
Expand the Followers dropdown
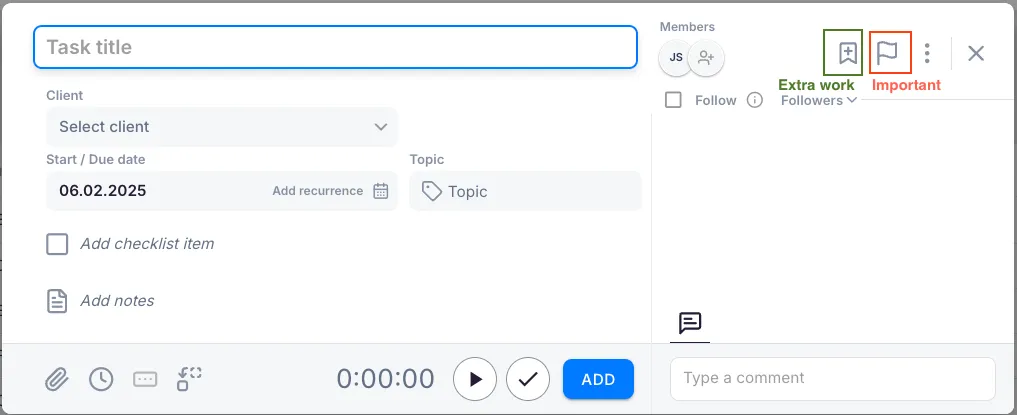point(818,100)
